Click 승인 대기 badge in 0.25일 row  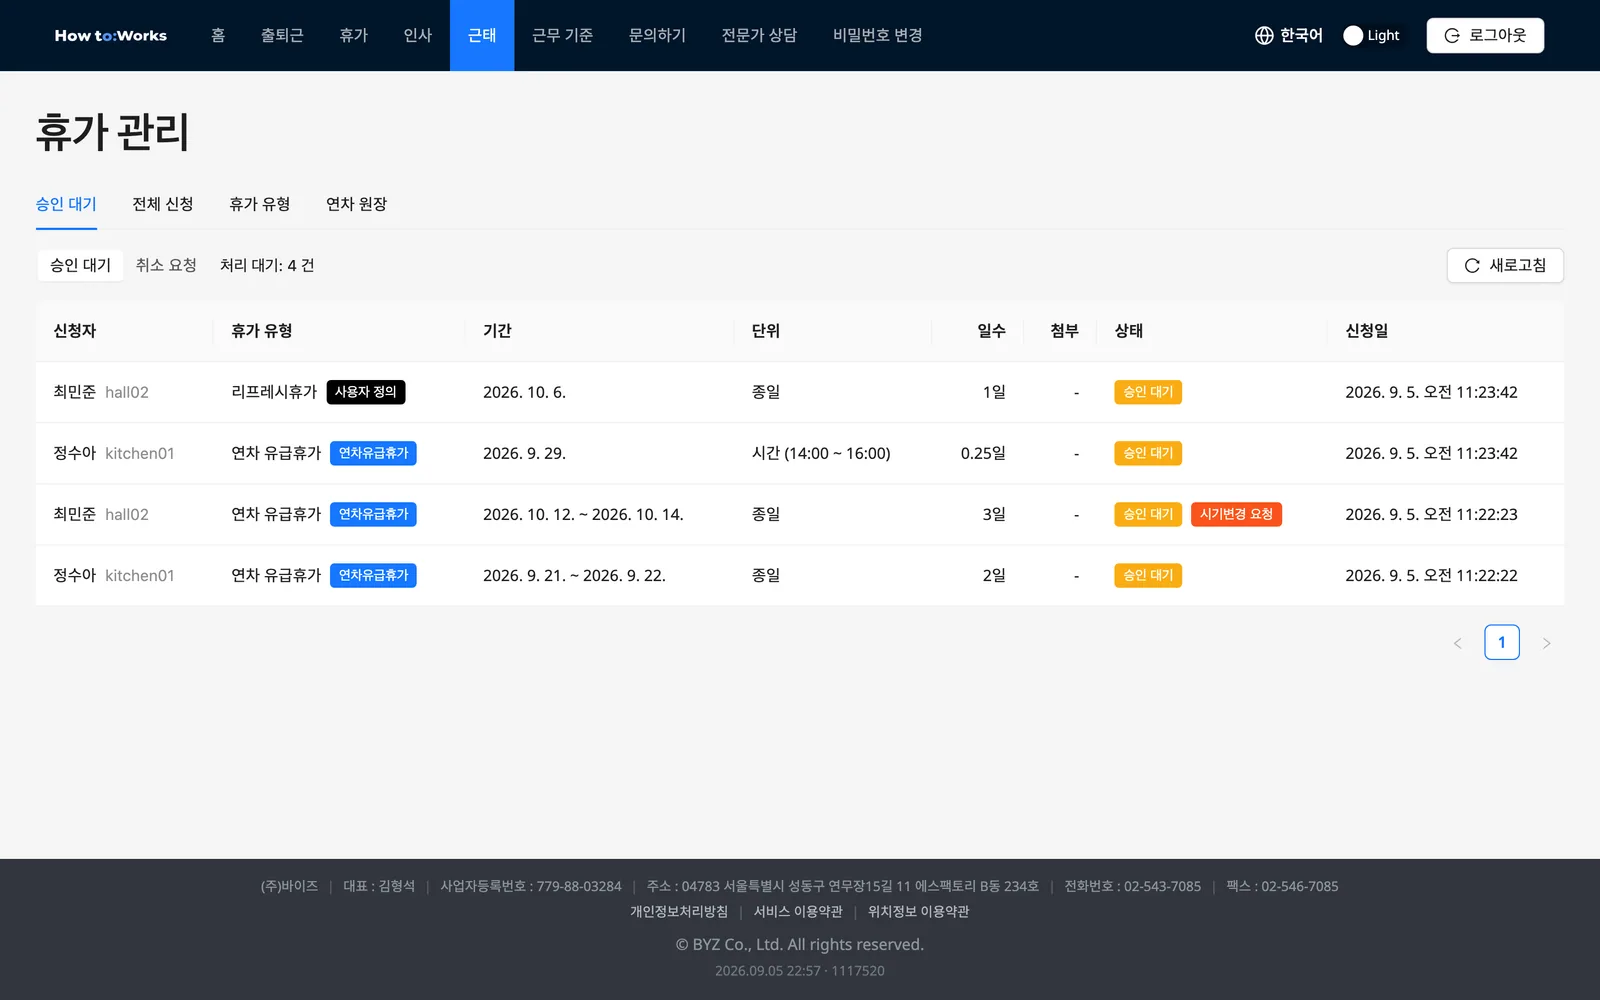[x=1148, y=453]
